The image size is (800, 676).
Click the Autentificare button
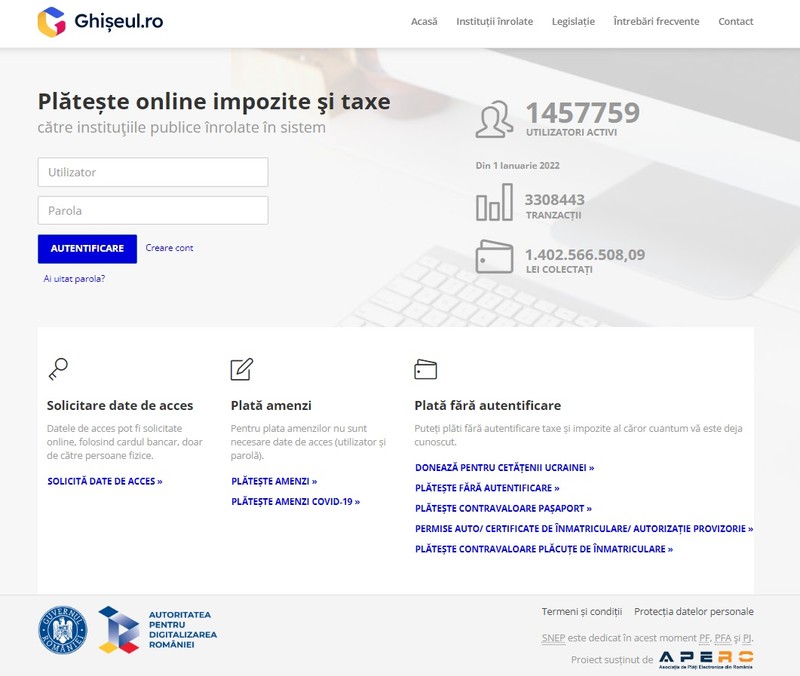(x=87, y=248)
